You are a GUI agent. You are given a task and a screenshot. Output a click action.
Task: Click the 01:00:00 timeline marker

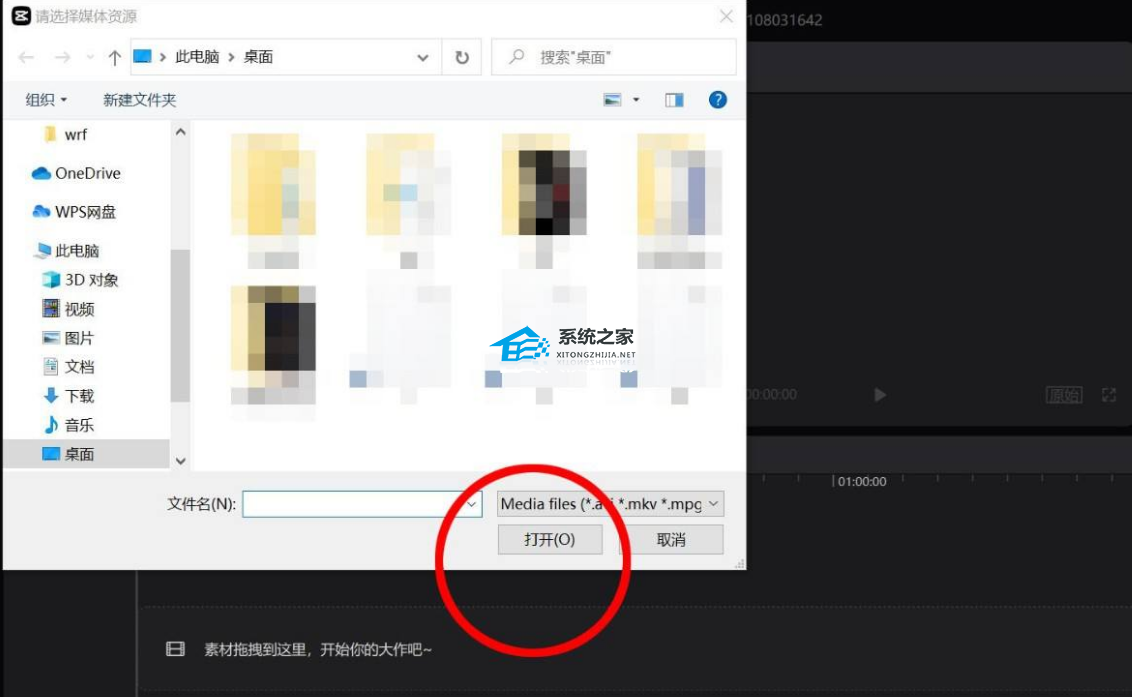pos(861,481)
